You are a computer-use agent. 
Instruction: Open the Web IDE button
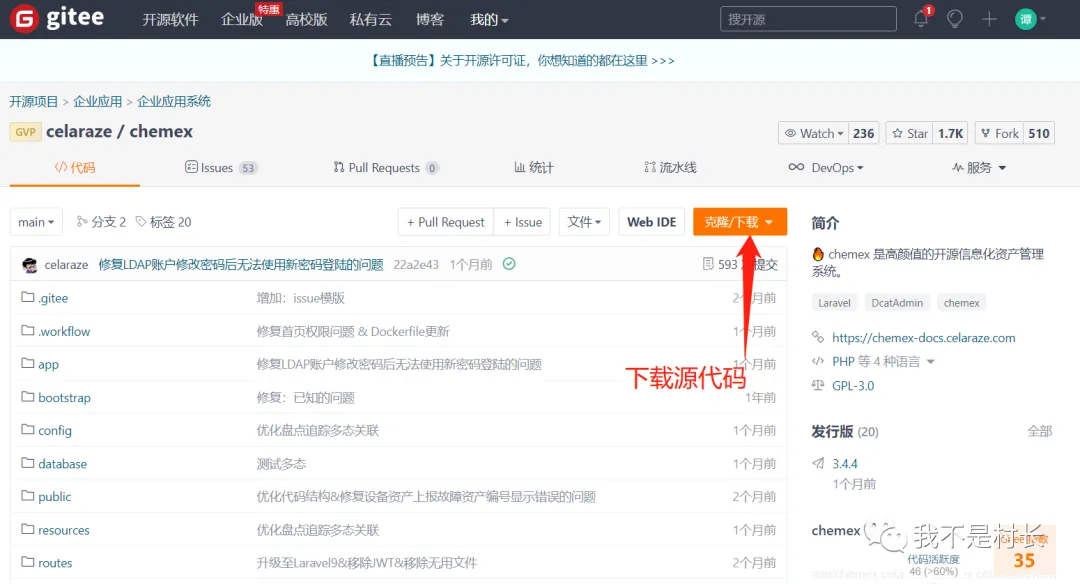click(x=651, y=222)
